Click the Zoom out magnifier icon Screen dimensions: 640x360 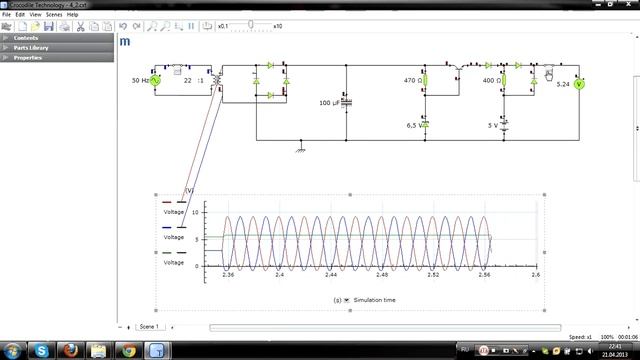[165, 27]
